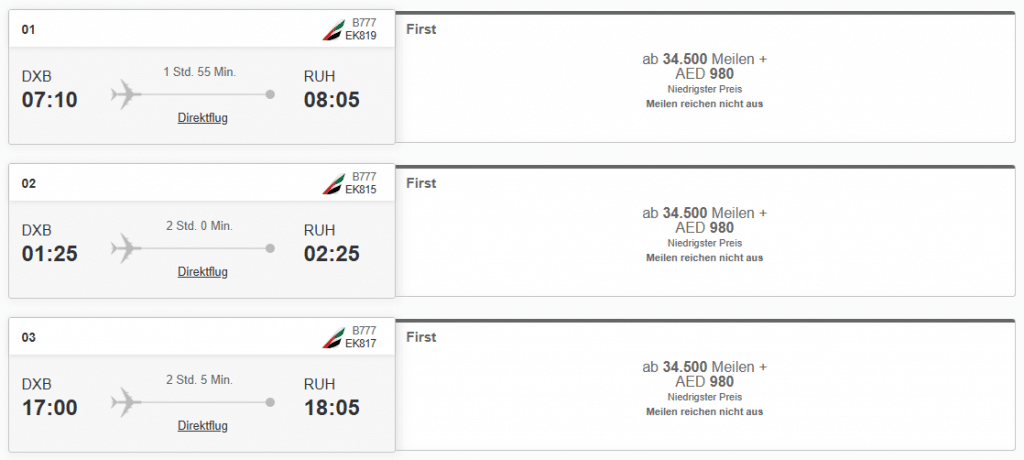Screen dimensions: 1024x460
Task: Click the airplane icon on the 01:25 flight
Action: (x=126, y=249)
